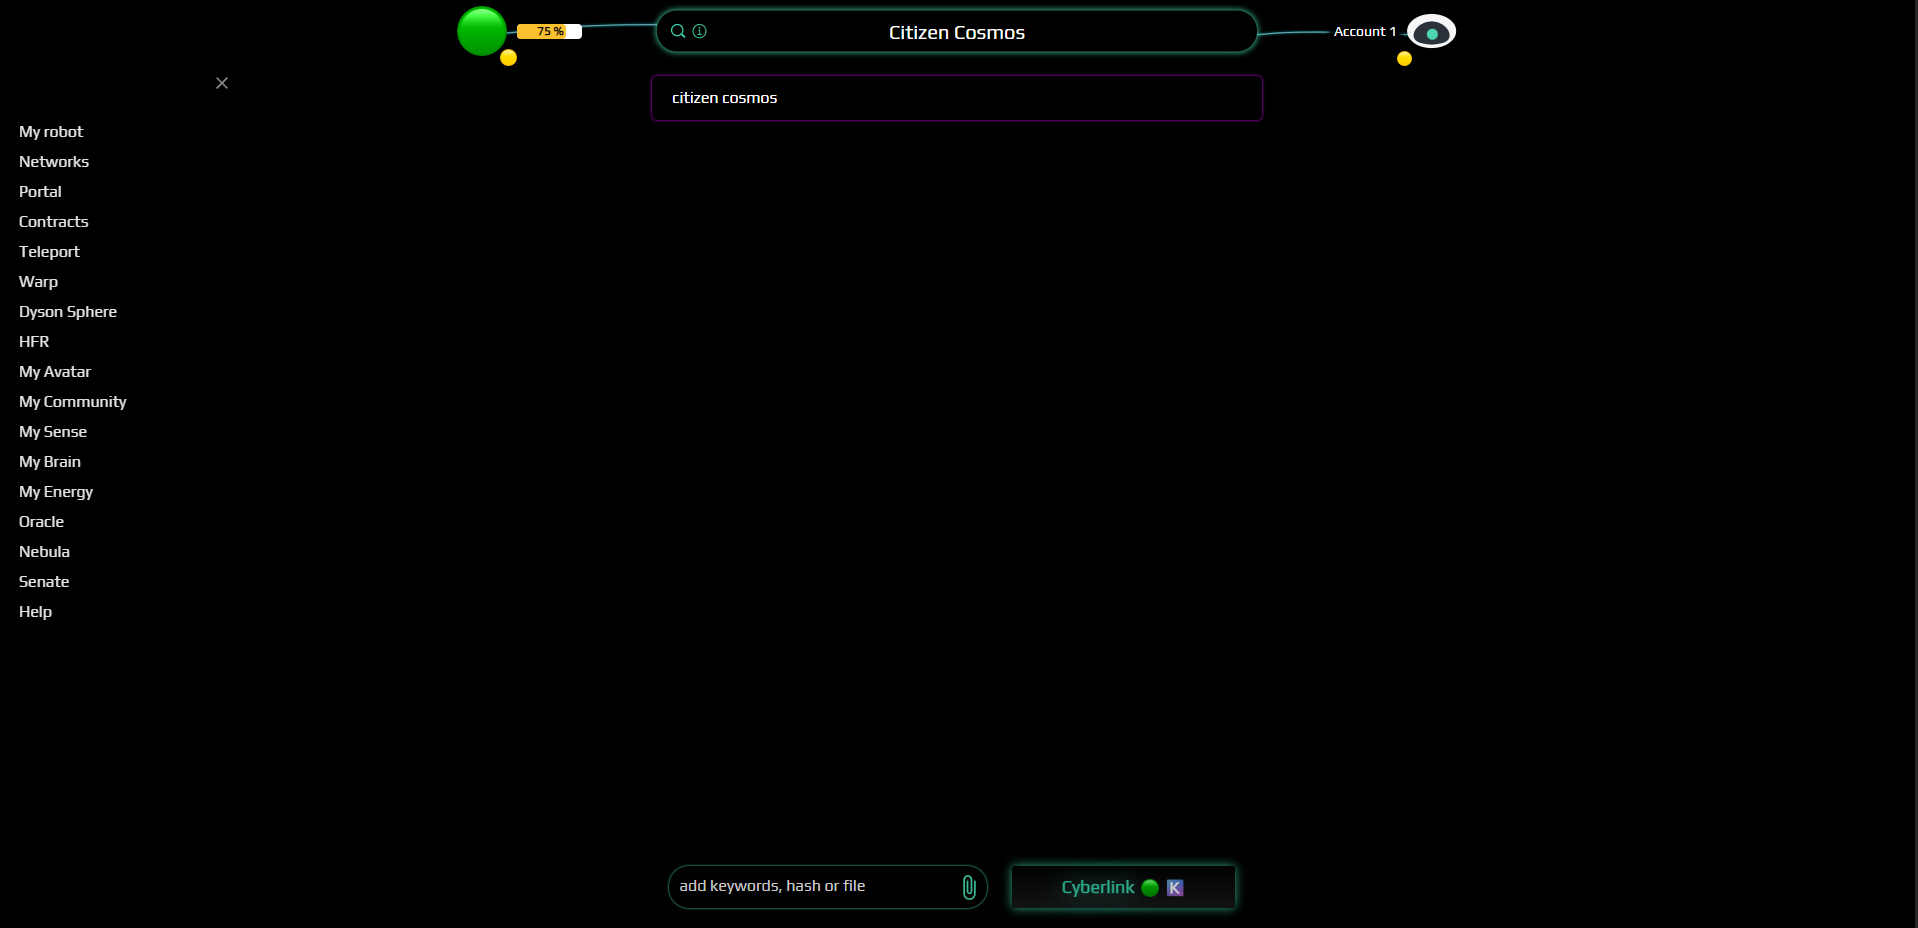Open Help page

(x=35, y=612)
